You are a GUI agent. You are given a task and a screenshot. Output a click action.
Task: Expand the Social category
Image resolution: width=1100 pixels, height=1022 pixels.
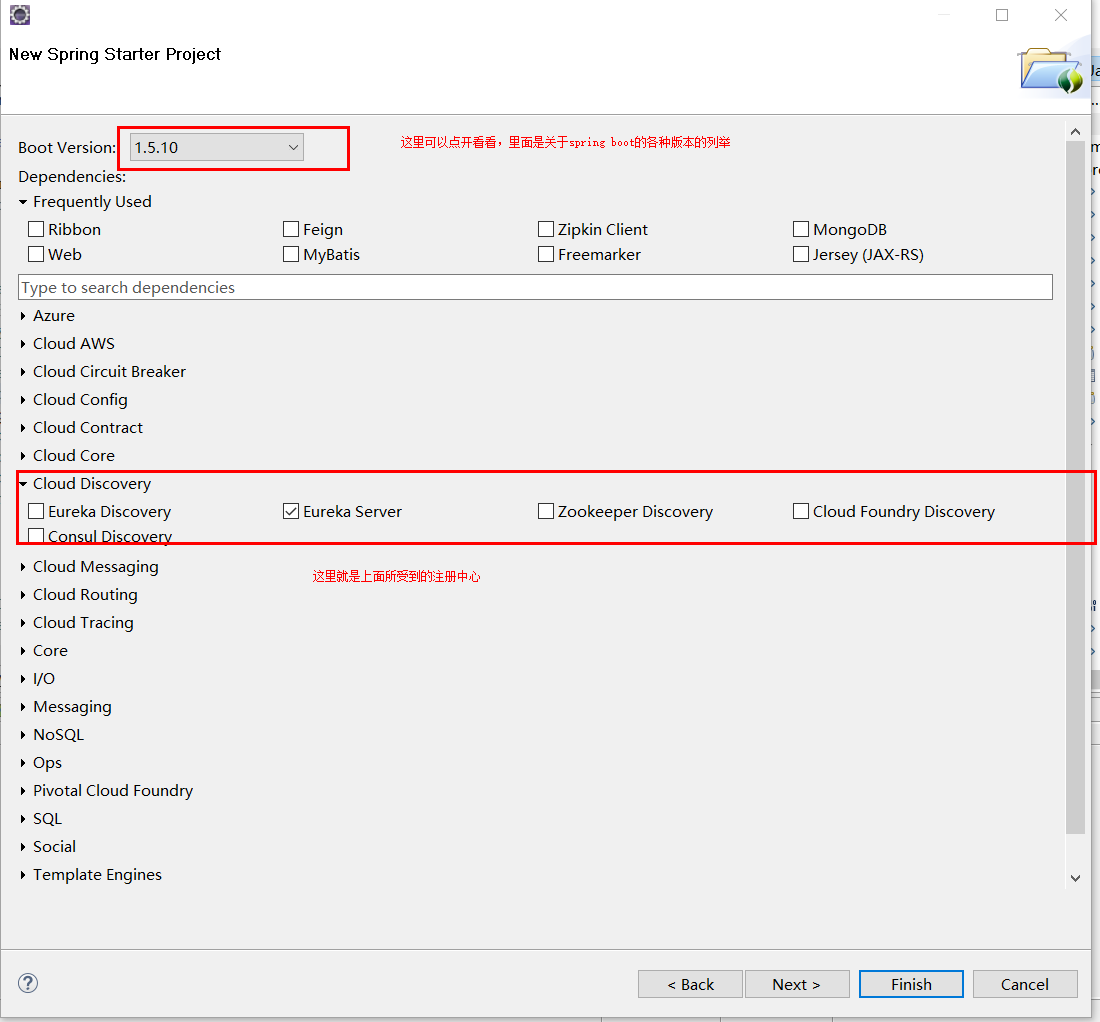click(x=23, y=847)
